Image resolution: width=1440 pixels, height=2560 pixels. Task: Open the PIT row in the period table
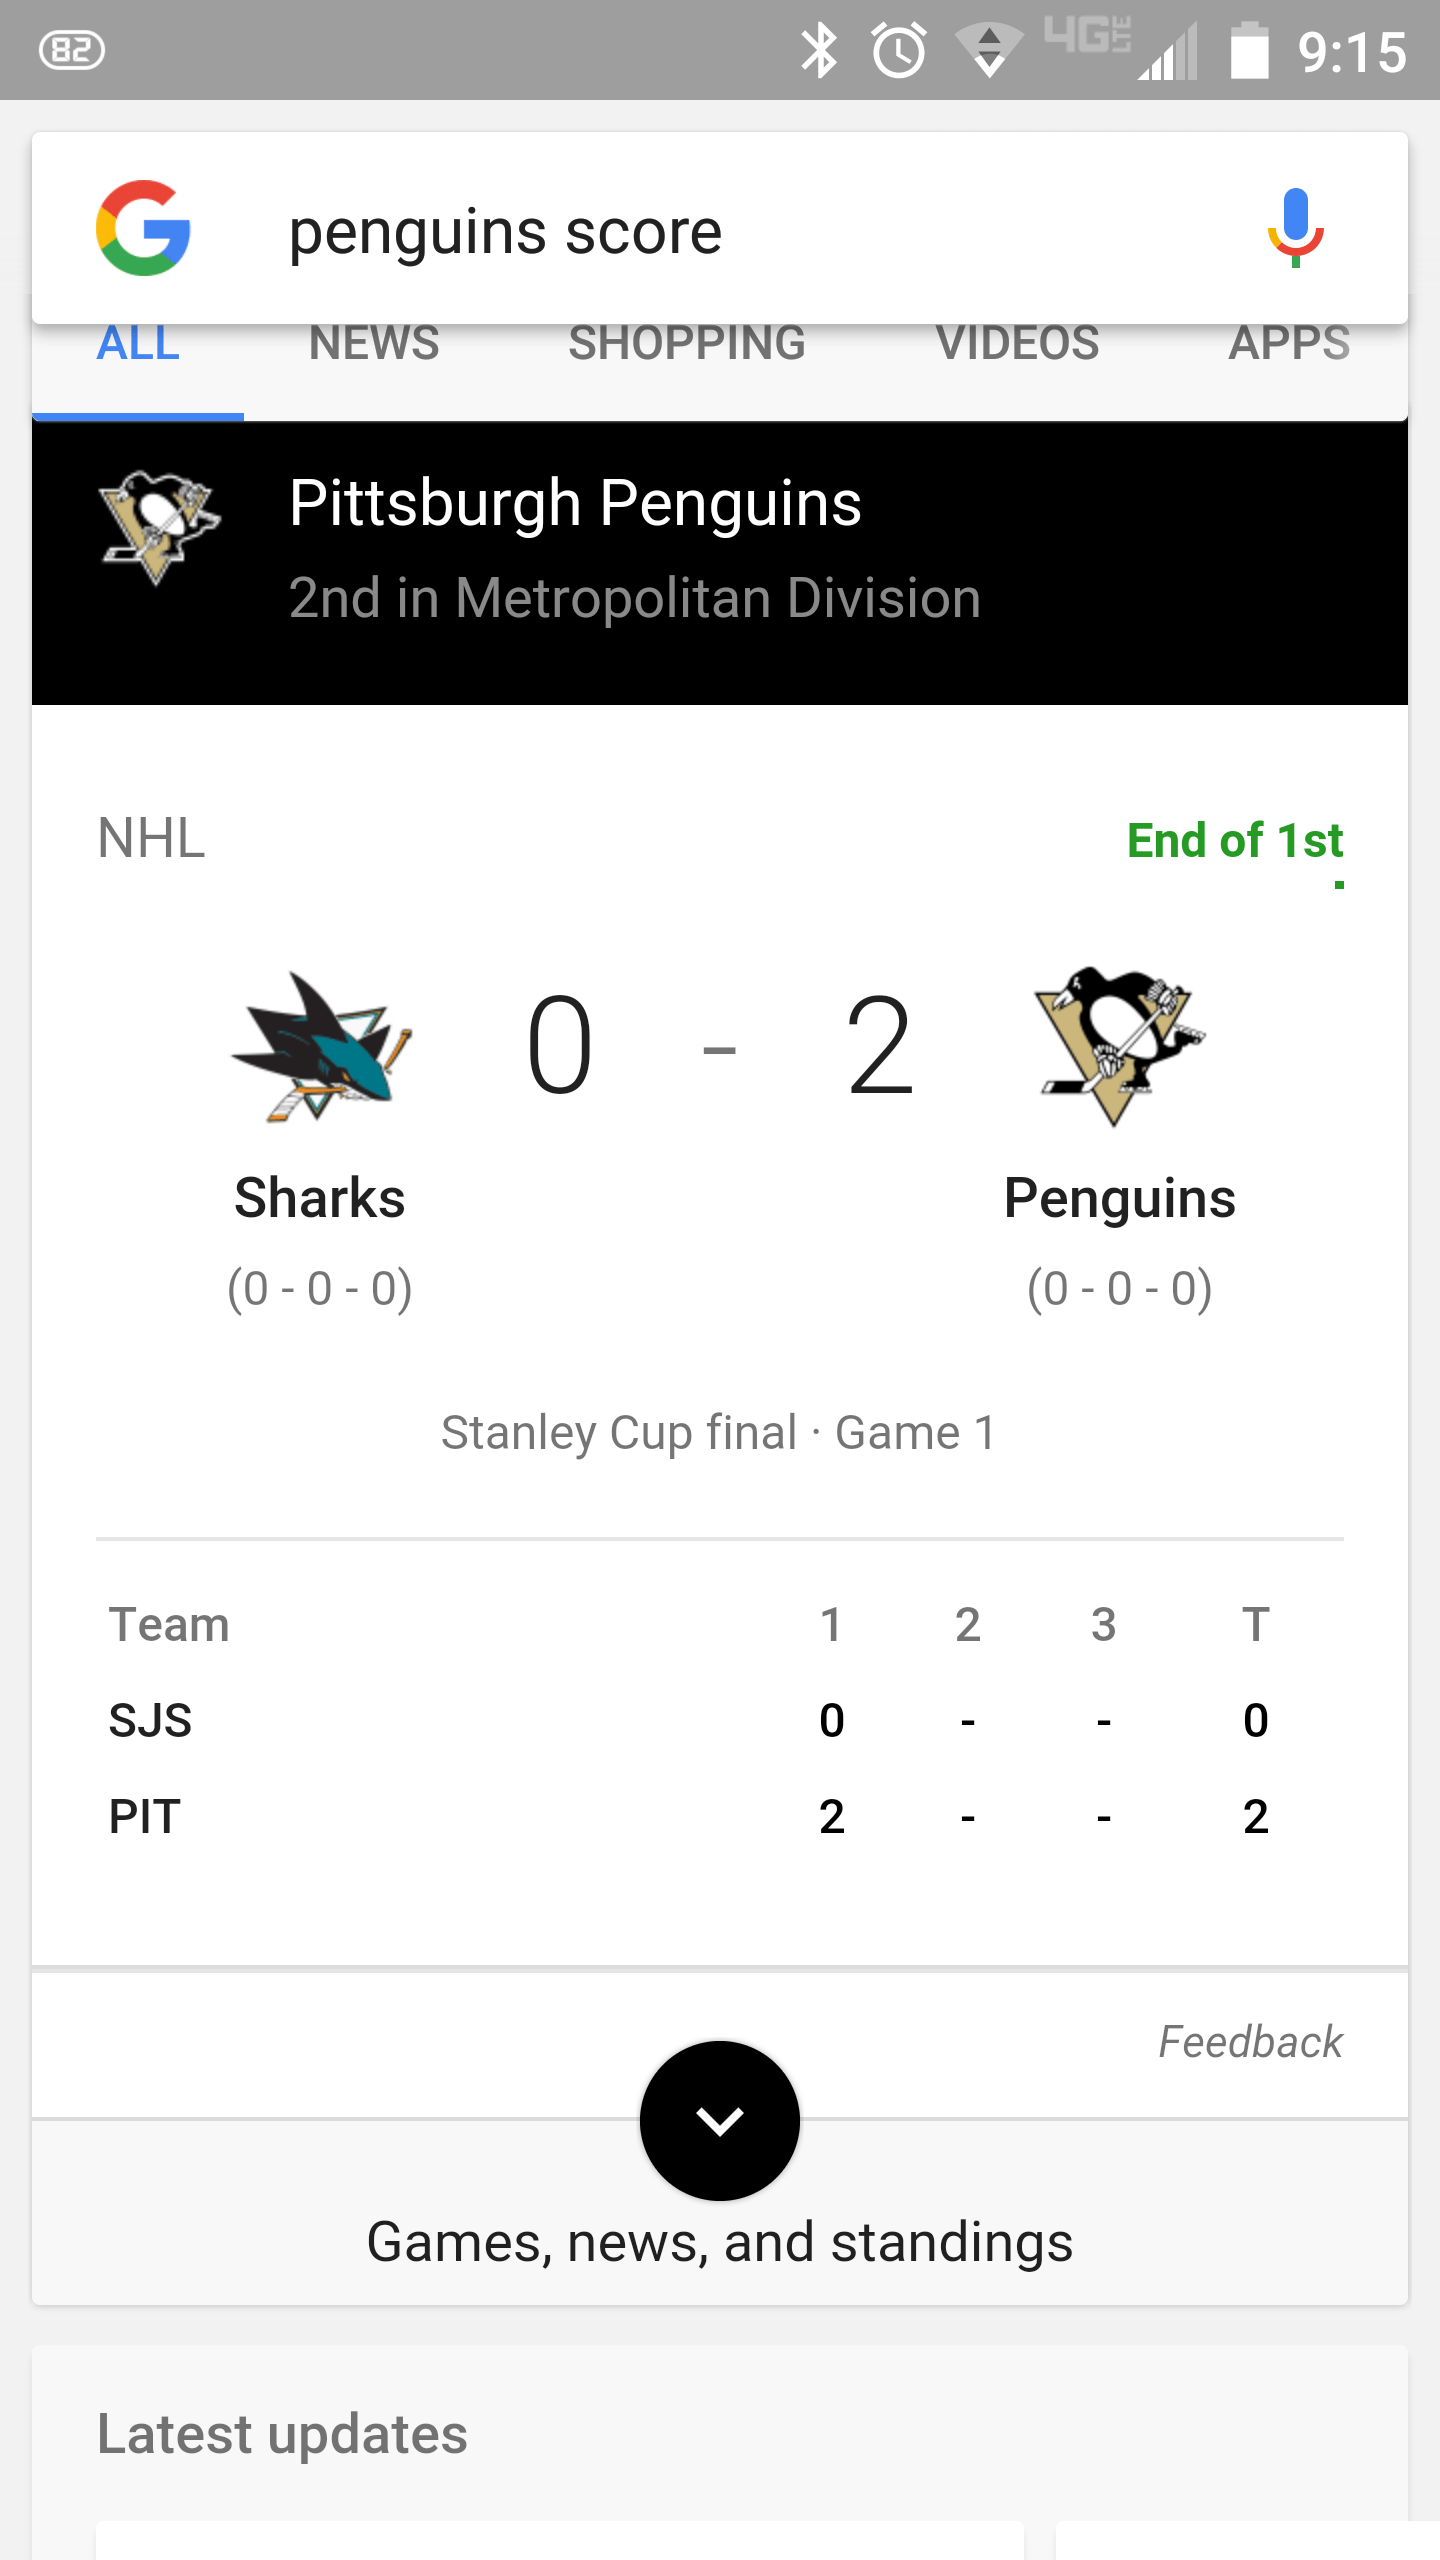720,1816
